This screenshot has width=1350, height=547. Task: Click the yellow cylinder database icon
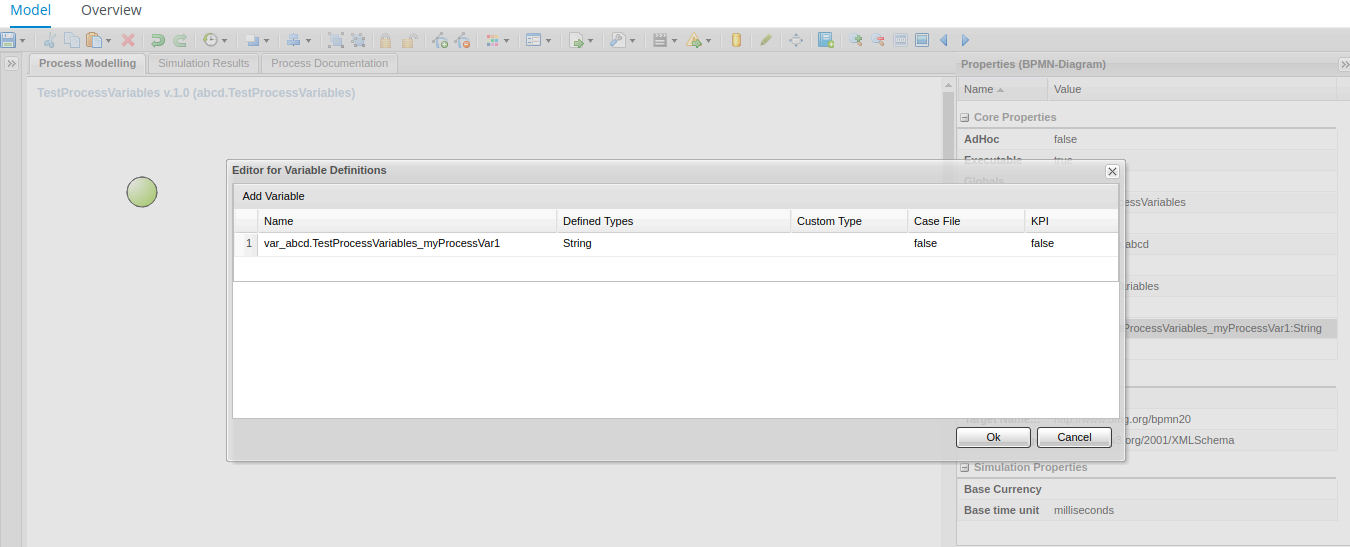pyautogui.click(x=736, y=40)
